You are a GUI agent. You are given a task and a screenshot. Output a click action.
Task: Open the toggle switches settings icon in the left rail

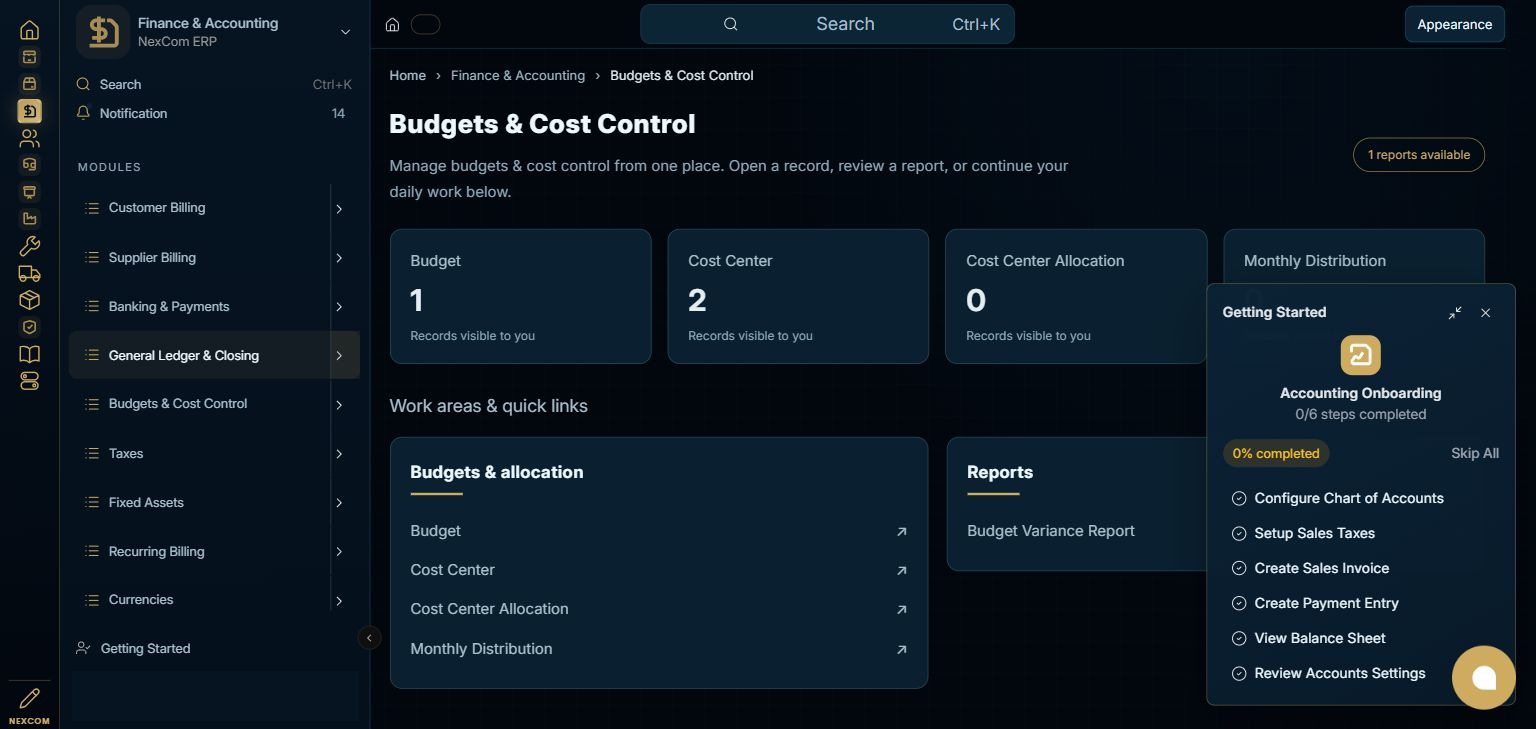coord(29,381)
